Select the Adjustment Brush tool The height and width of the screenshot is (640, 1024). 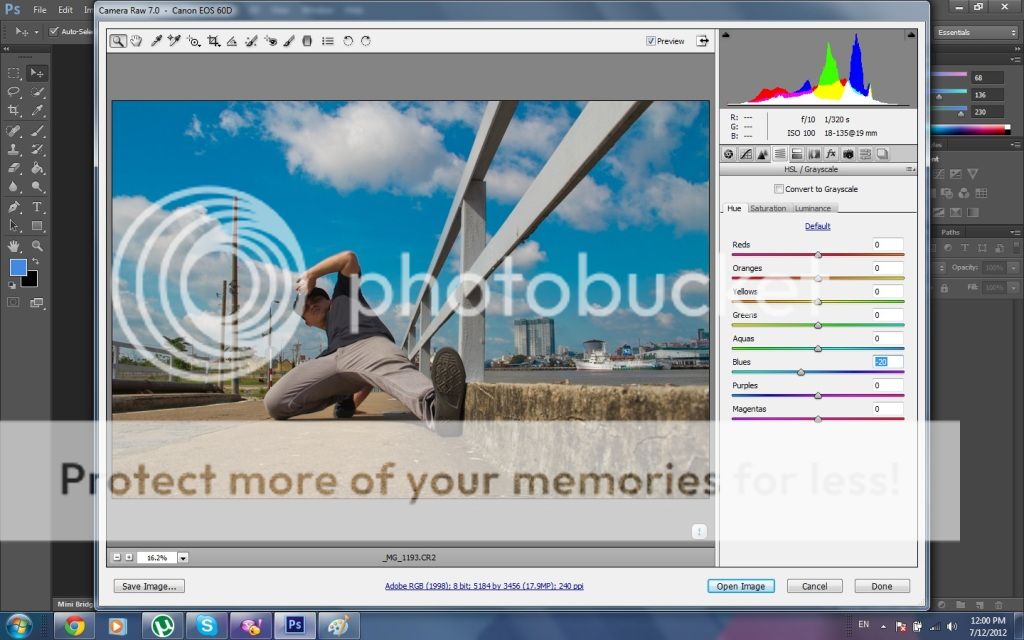[x=289, y=41]
